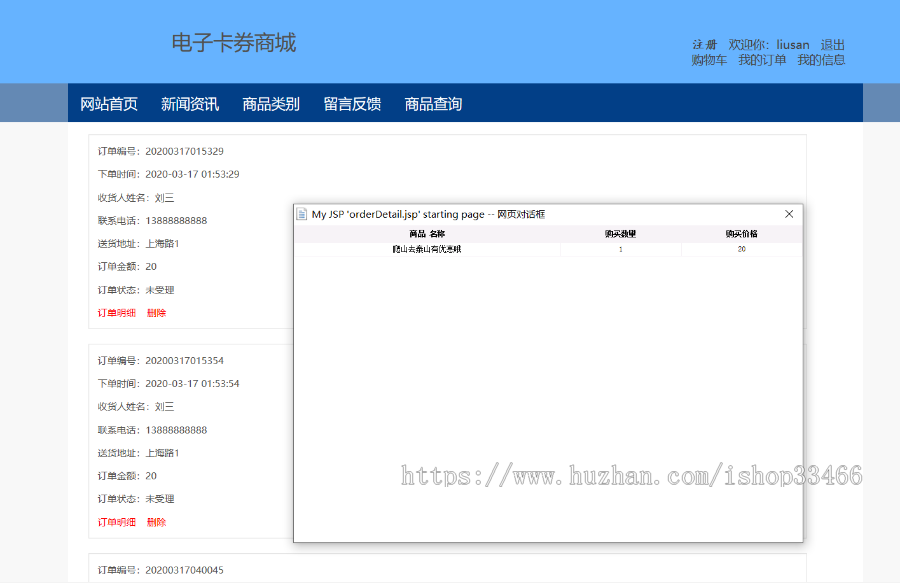Close the orderDetail.jsp dialog
Viewport: 900px width, 585px height.
[x=789, y=213]
